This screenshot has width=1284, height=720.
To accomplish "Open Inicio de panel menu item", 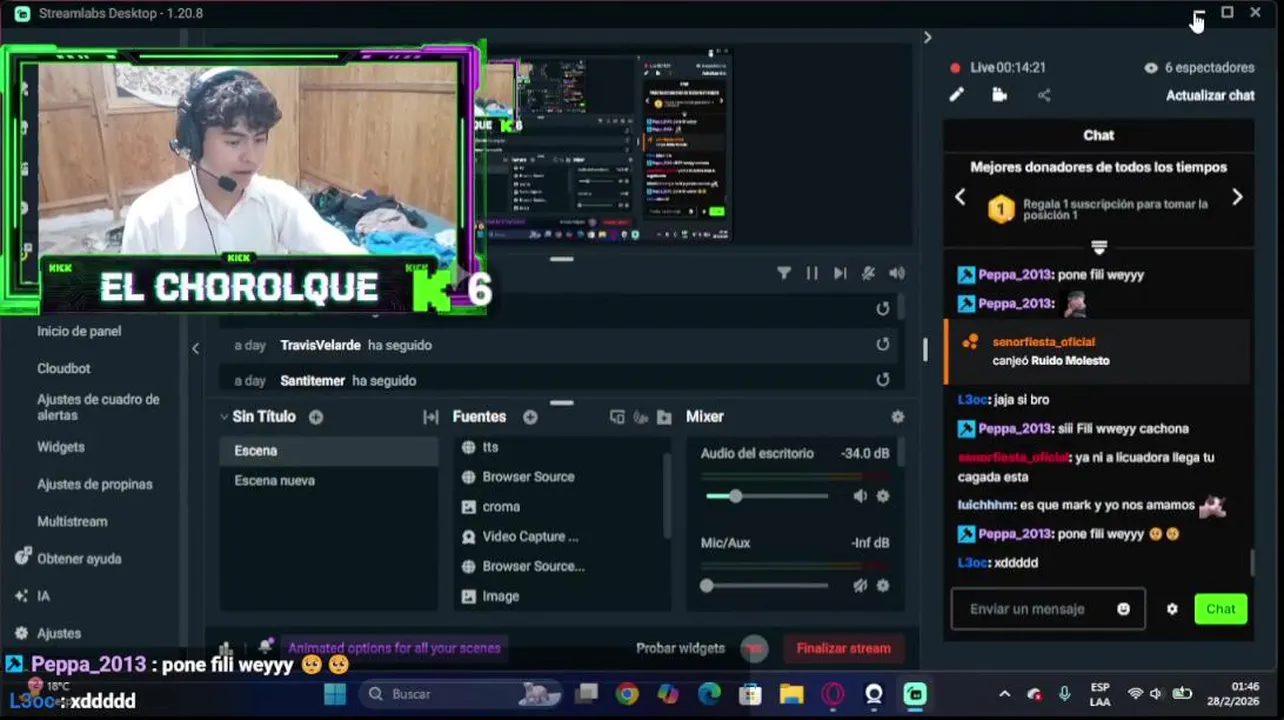I will pos(79,331).
